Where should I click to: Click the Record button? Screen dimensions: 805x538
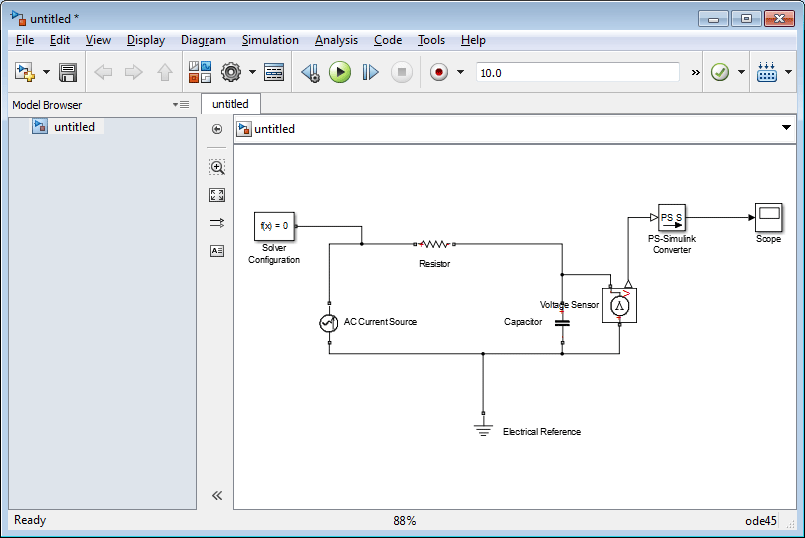[438, 72]
